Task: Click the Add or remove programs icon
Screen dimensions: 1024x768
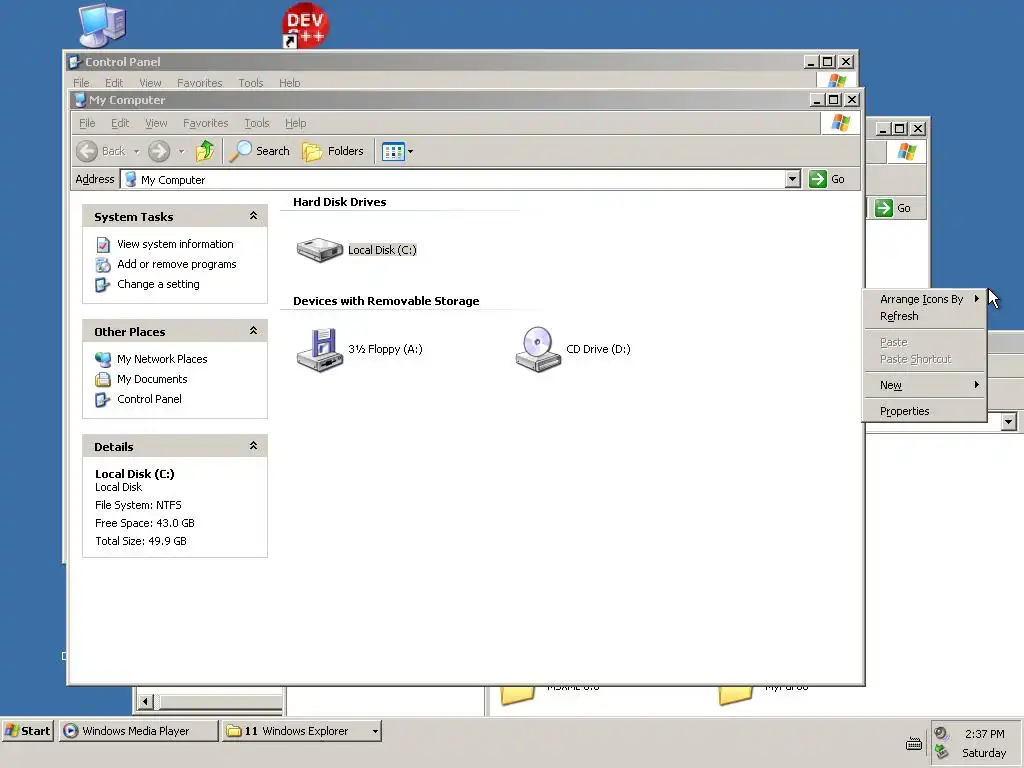Action: (x=103, y=264)
